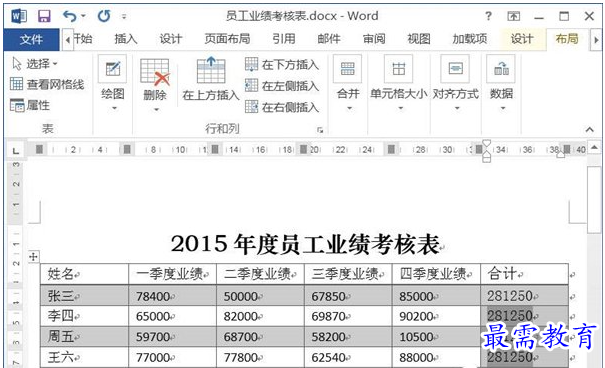Switch to the 页面布局 tab

[227, 39]
